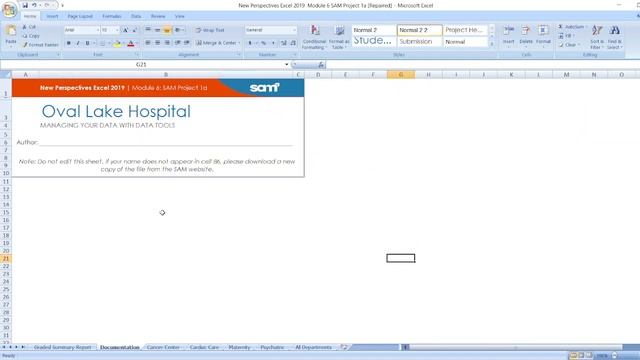Open Conditional Formatting menu
Image resolution: width=640 pixels, height=360 pixels.
(314, 37)
